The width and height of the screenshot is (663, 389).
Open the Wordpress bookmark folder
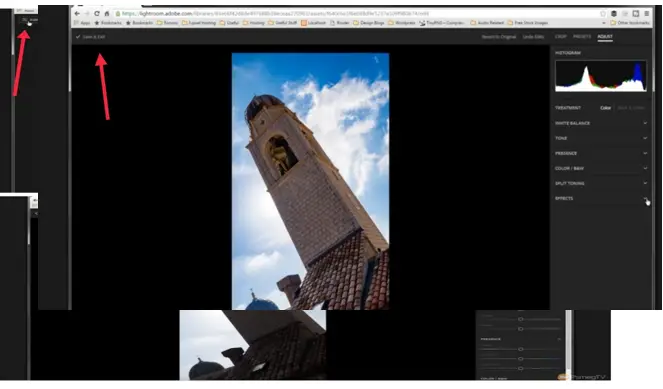pyautogui.click(x=402, y=23)
